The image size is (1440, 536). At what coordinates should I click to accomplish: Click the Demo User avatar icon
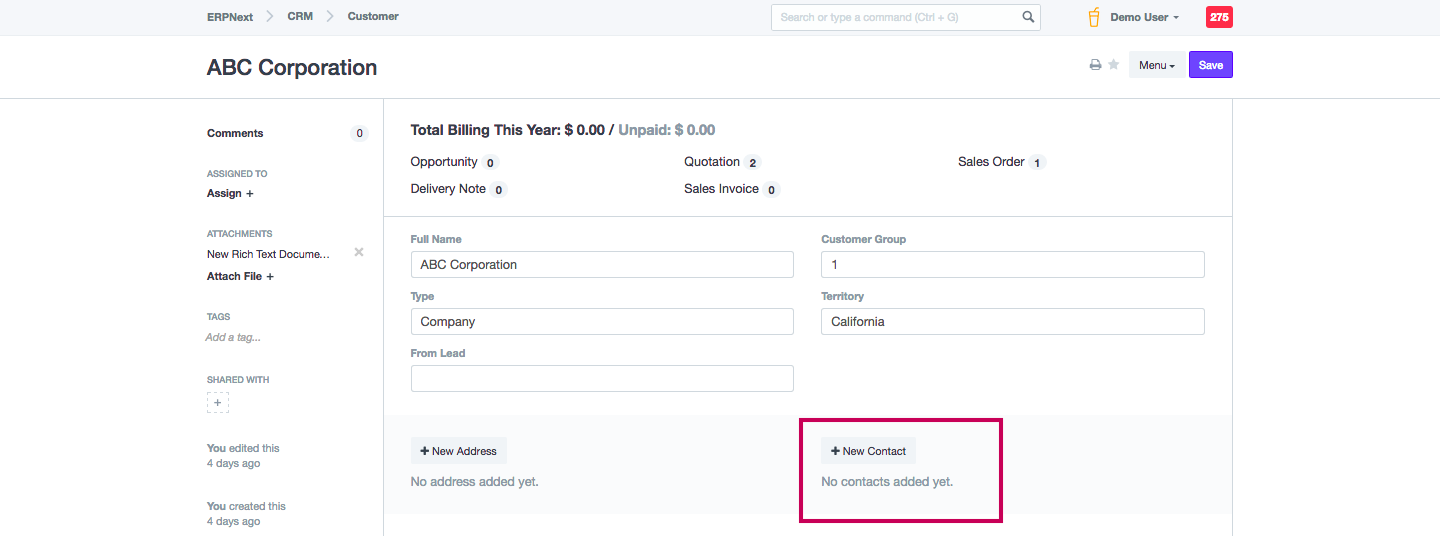point(1094,17)
